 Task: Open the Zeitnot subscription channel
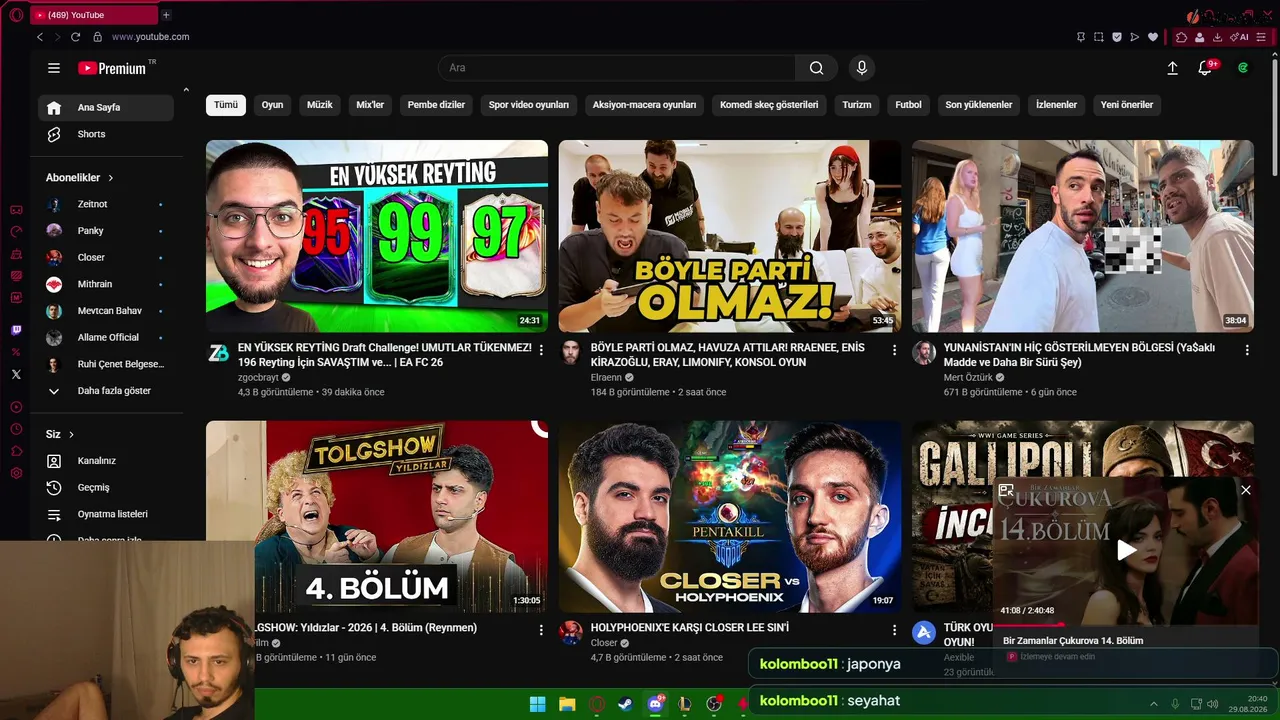pyautogui.click(x=106, y=204)
